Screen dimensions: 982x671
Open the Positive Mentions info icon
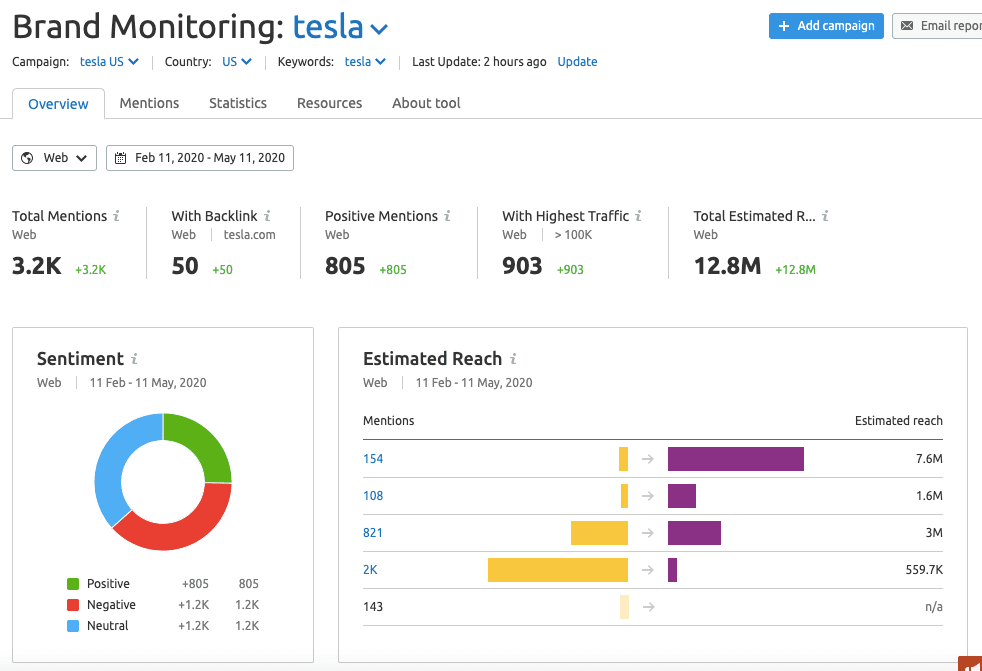(447, 216)
